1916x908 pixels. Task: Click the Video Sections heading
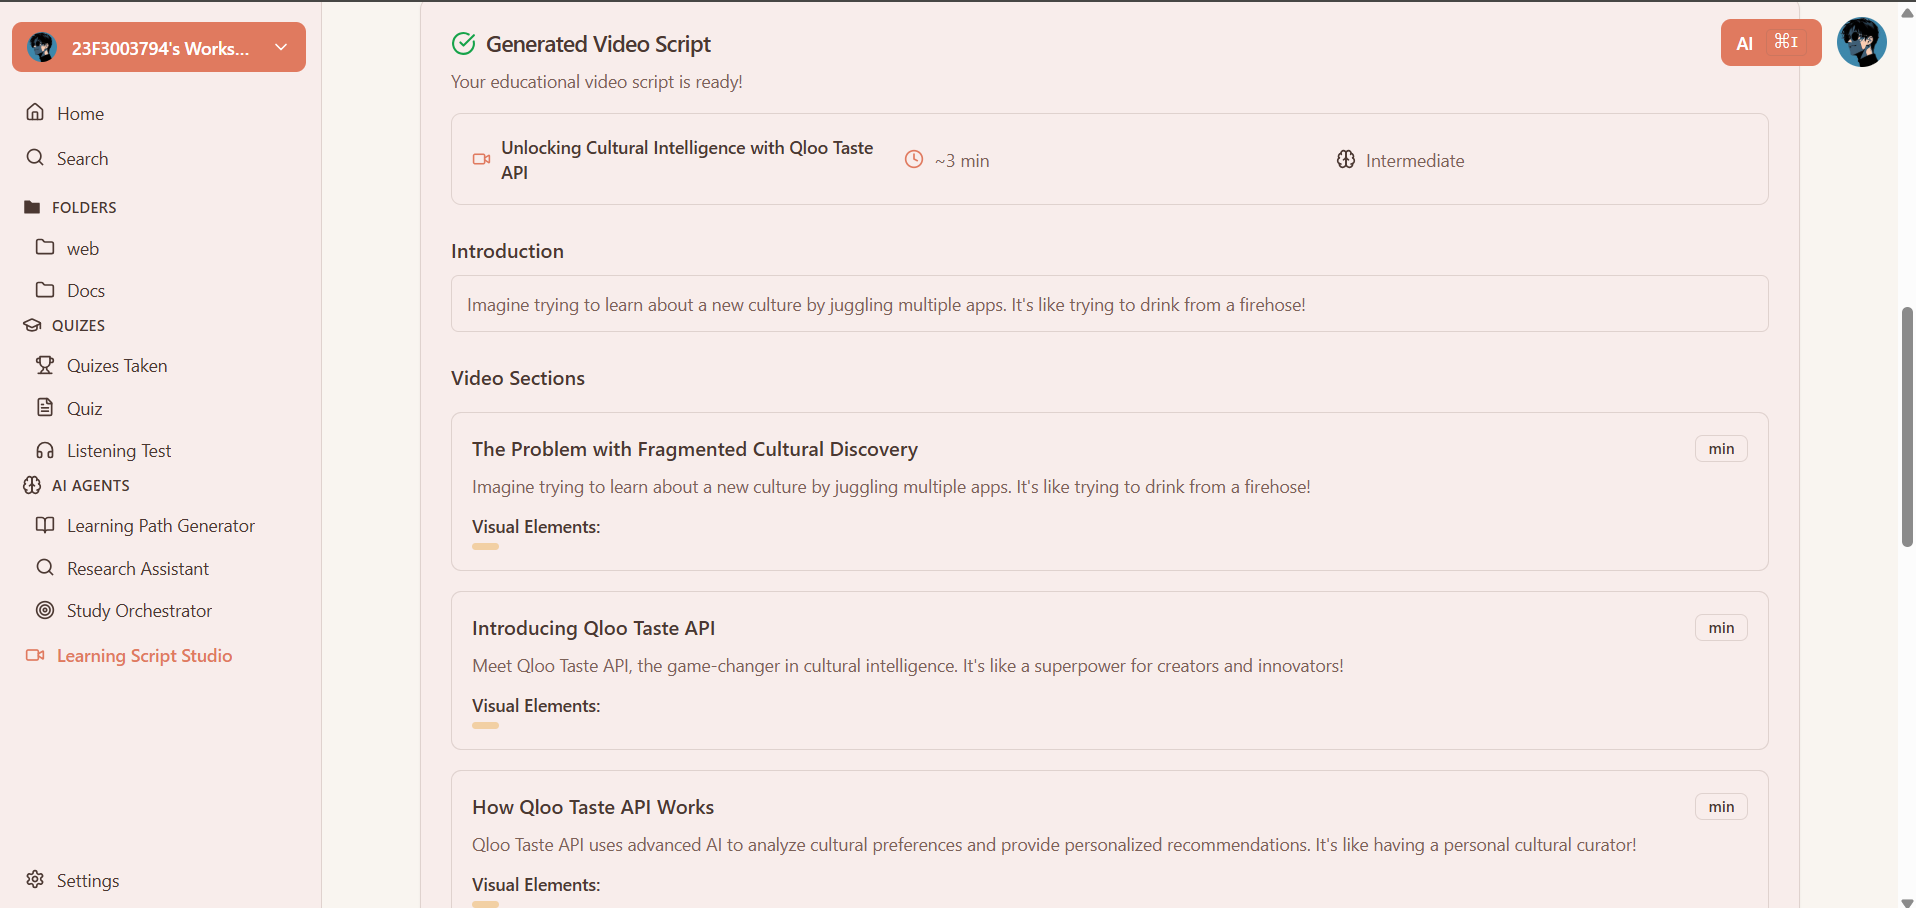pyautogui.click(x=518, y=378)
